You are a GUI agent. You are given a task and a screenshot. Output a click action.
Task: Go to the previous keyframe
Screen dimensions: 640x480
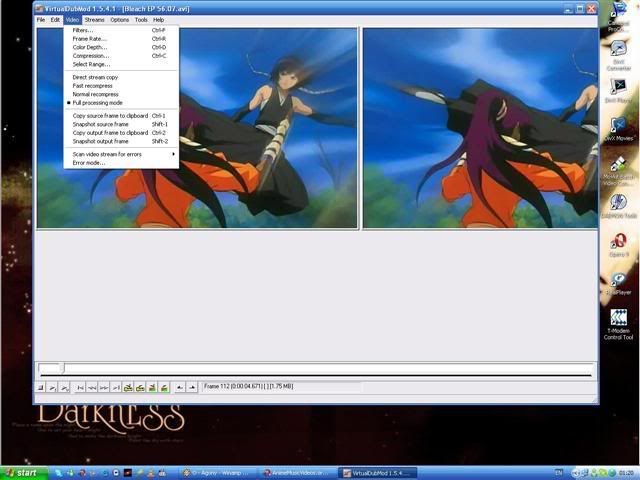coord(128,387)
